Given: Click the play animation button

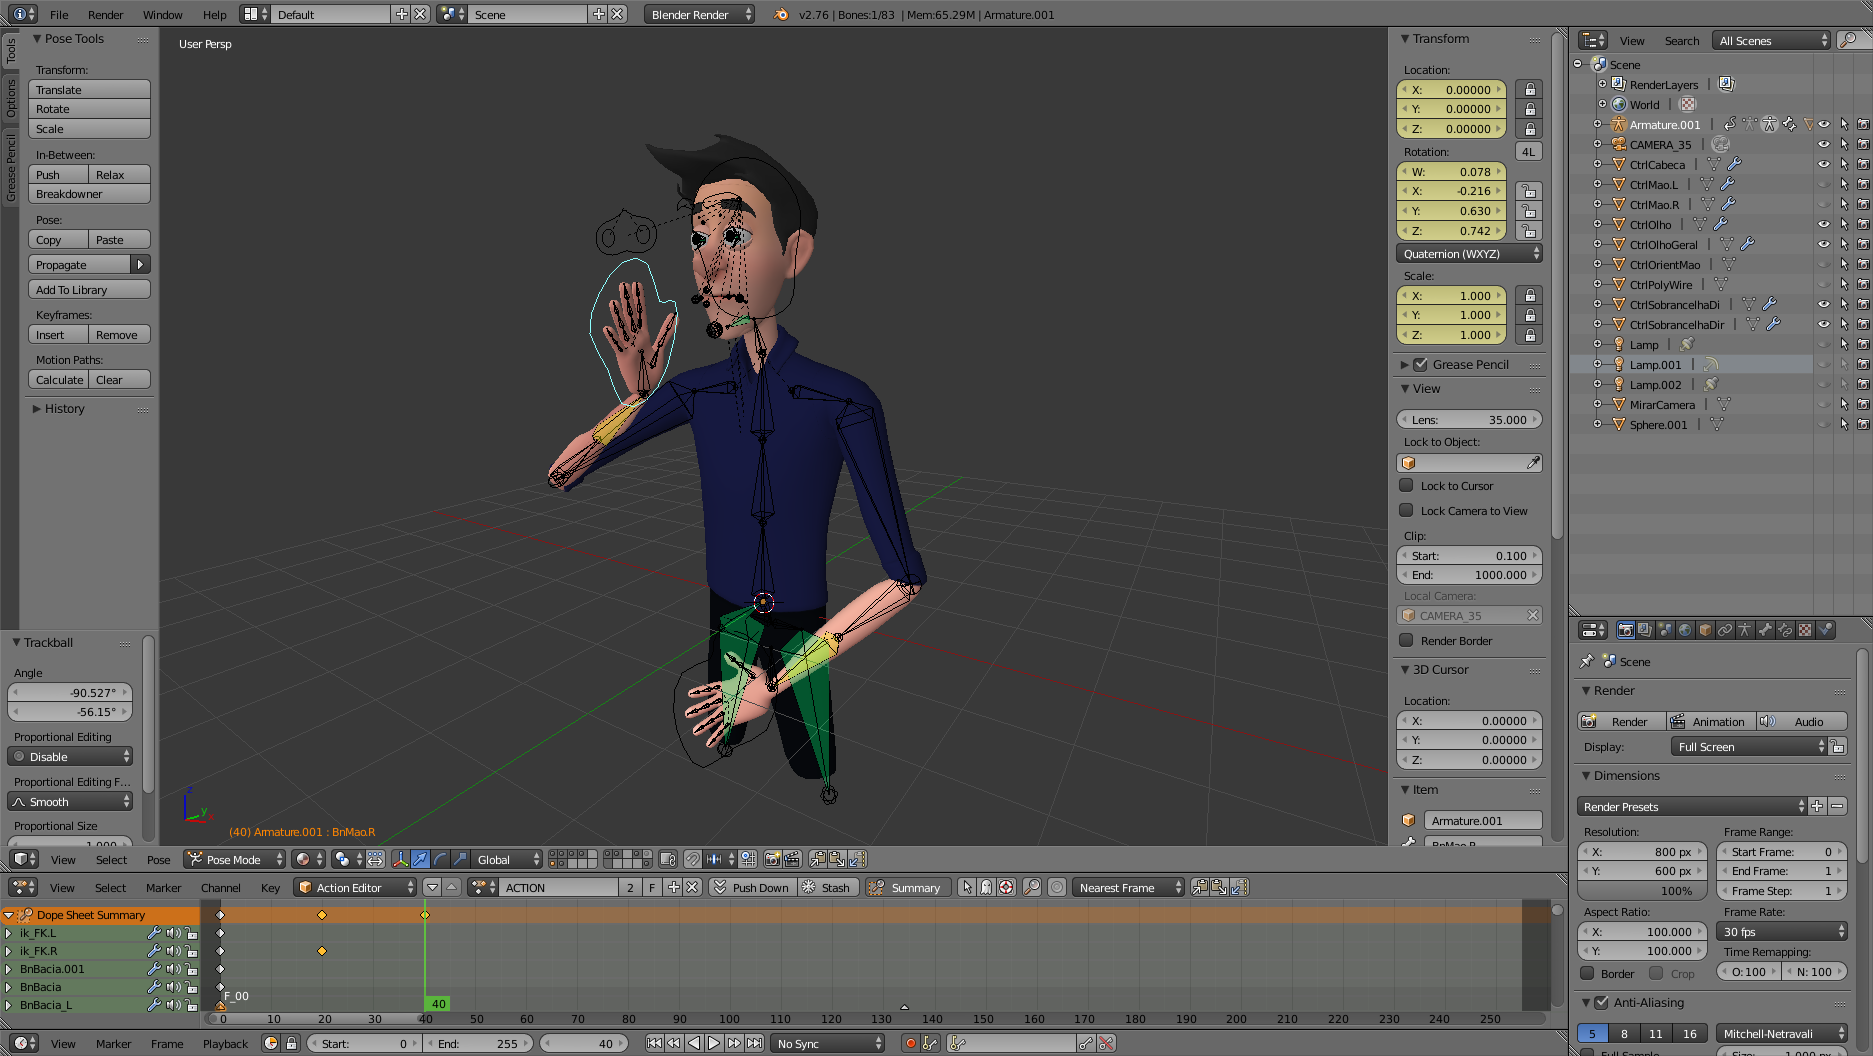Looking at the screenshot, I should [714, 1043].
